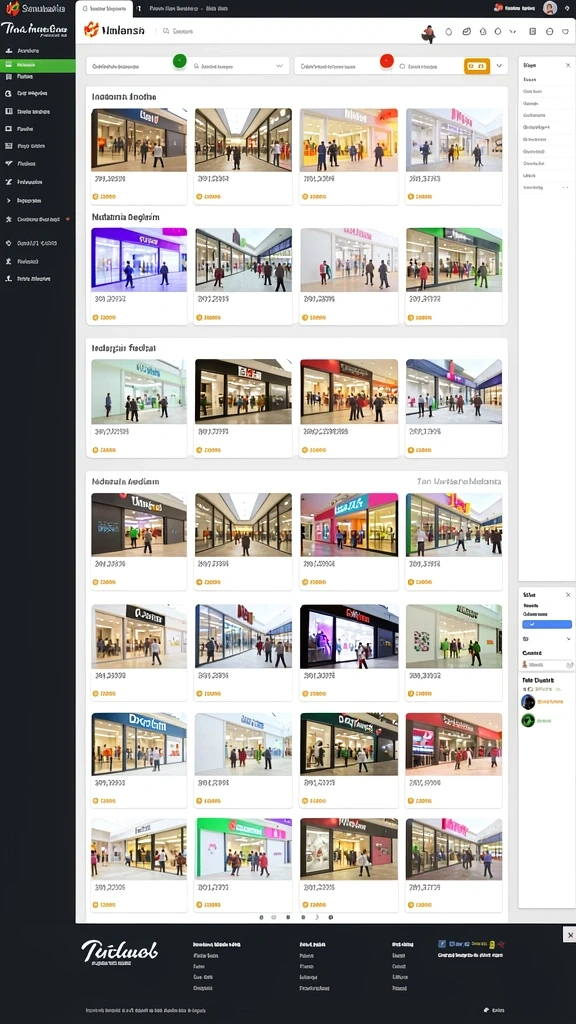Open the first storefront thumbnail in top section
Screen dimensions: 576x1024
(139, 140)
